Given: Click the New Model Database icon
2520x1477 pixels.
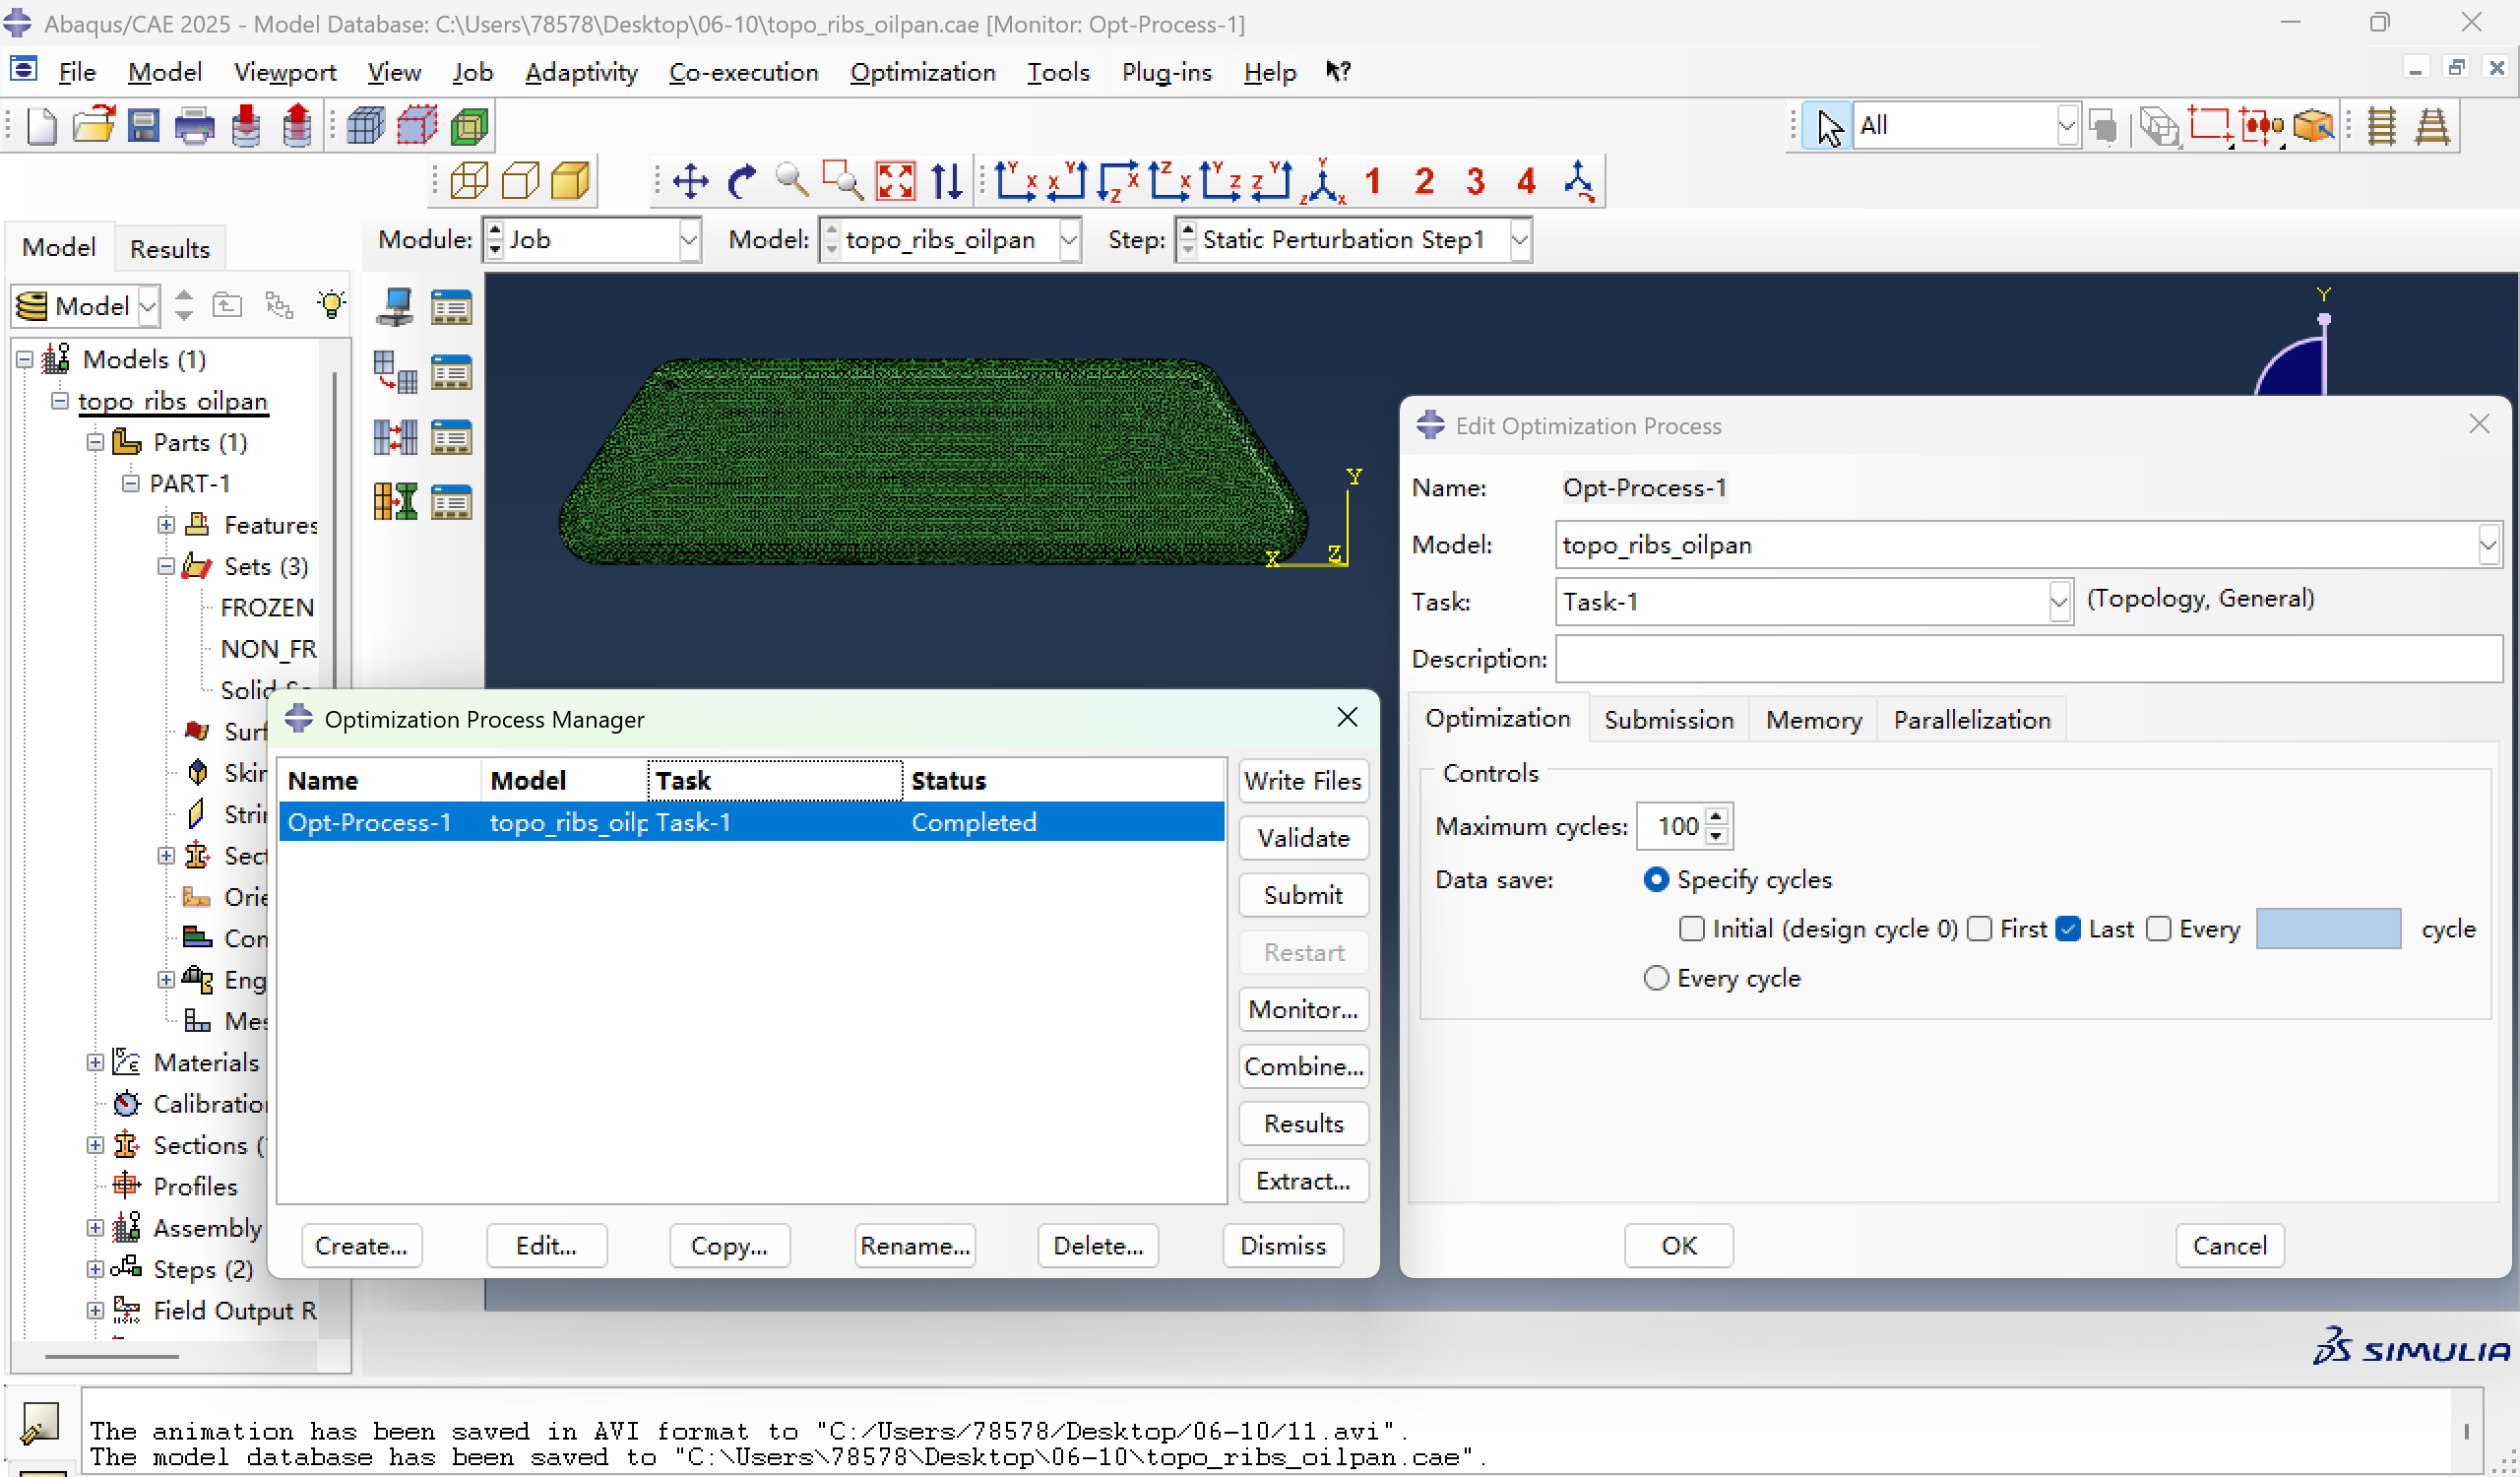Looking at the screenshot, I should point(42,127).
